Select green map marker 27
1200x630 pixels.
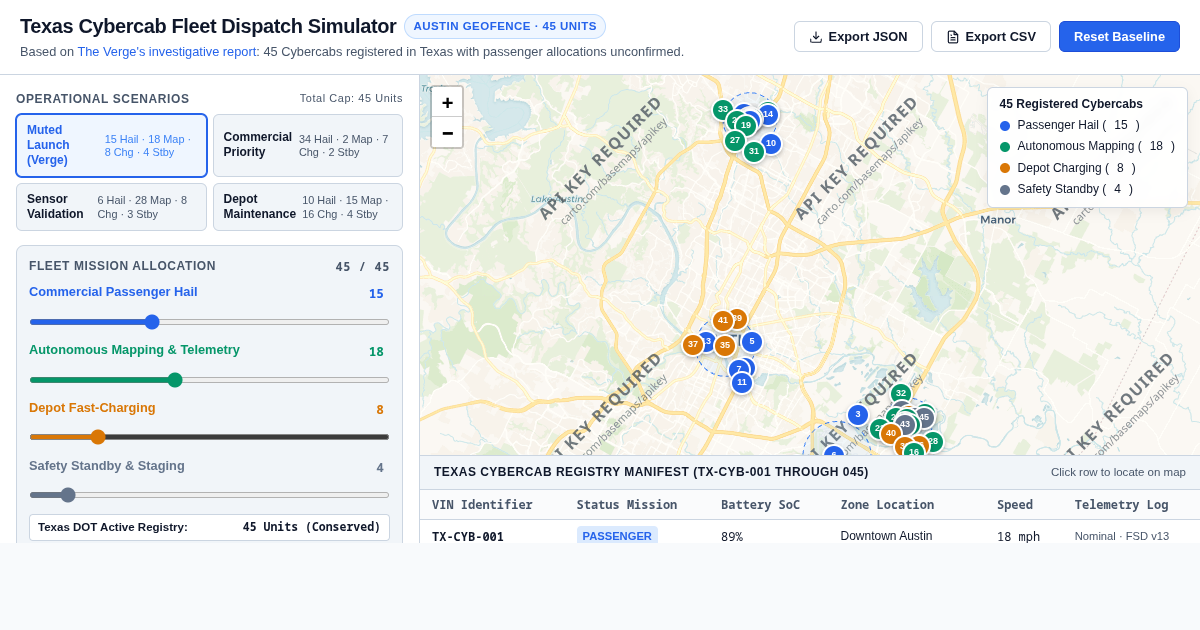tap(735, 141)
